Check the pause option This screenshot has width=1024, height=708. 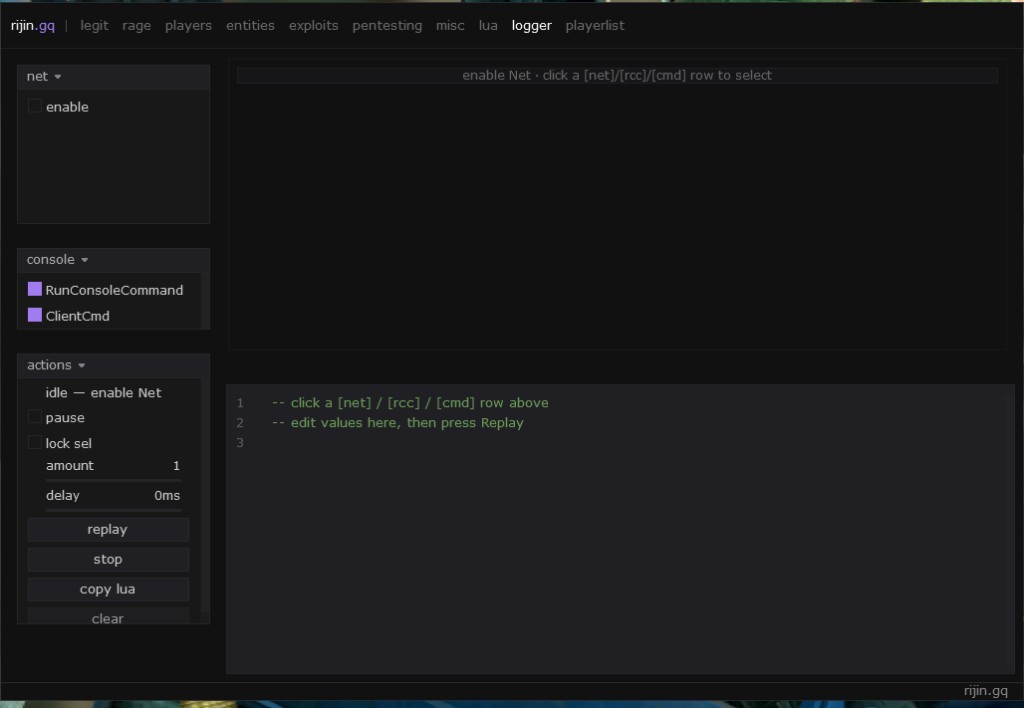pos(35,417)
